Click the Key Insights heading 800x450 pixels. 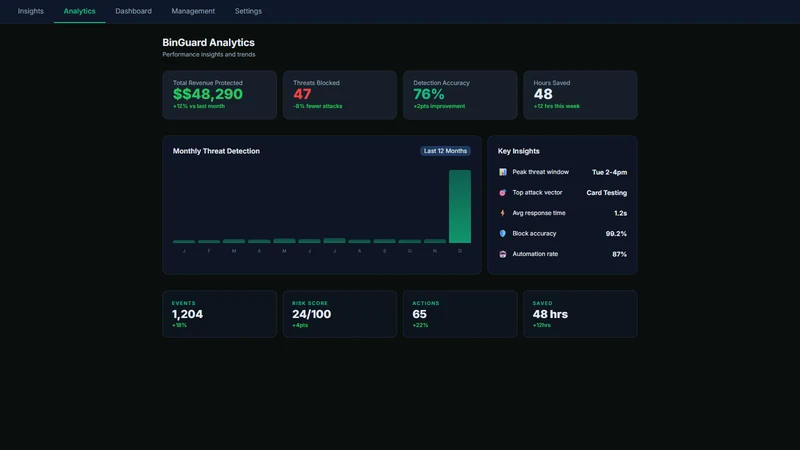(518, 151)
